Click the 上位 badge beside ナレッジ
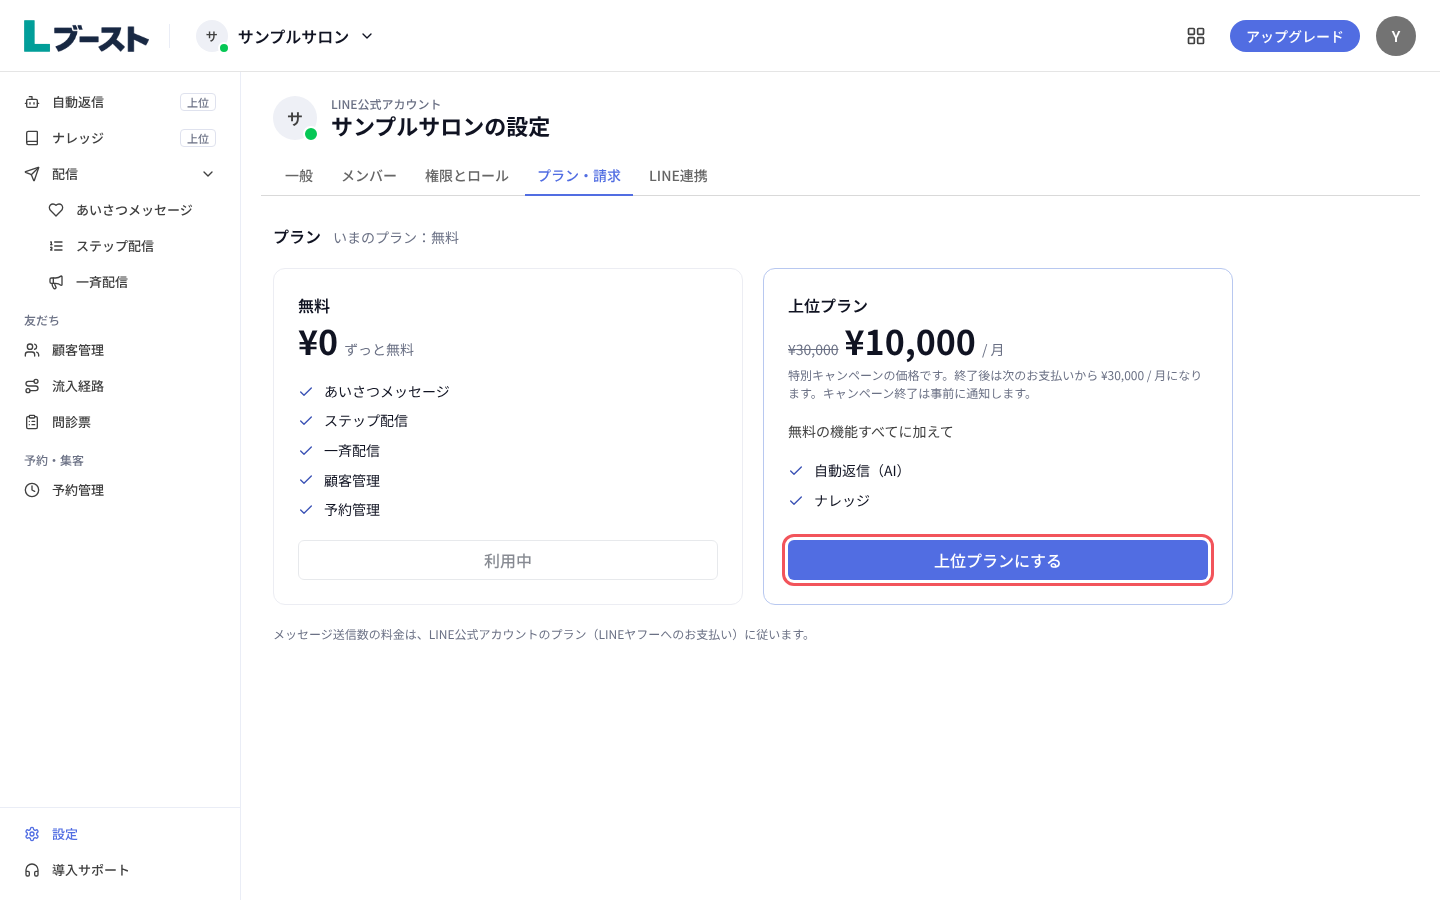 click(x=198, y=138)
